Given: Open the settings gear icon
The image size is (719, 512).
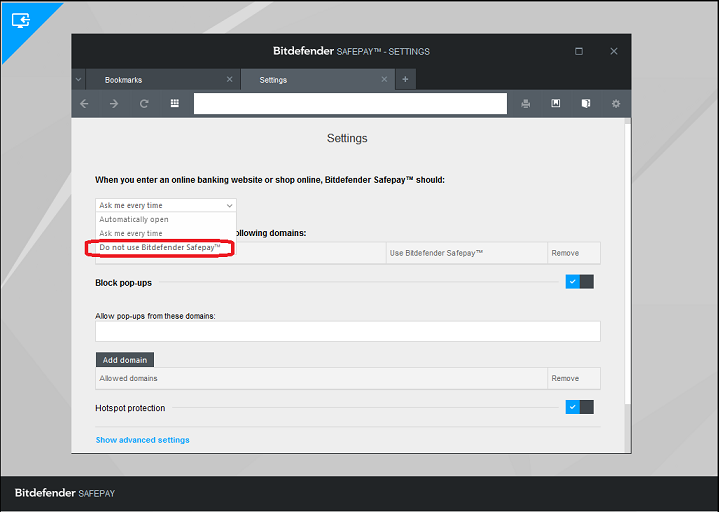Looking at the screenshot, I should pos(616,104).
